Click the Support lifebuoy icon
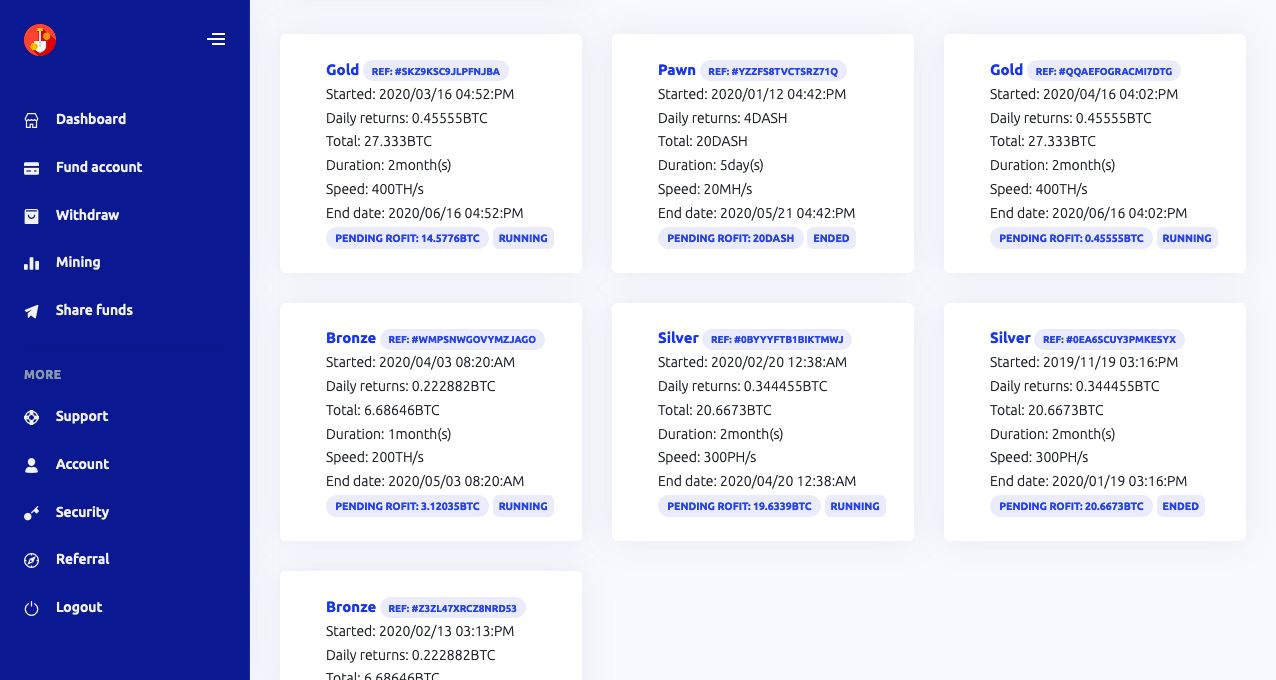The image size is (1276, 680). click(32, 417)
